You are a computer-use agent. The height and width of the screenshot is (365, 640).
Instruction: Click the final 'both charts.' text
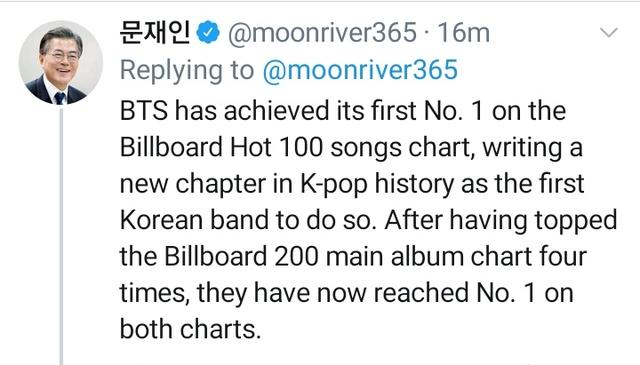pyautogui.click(x=190, y=329)
